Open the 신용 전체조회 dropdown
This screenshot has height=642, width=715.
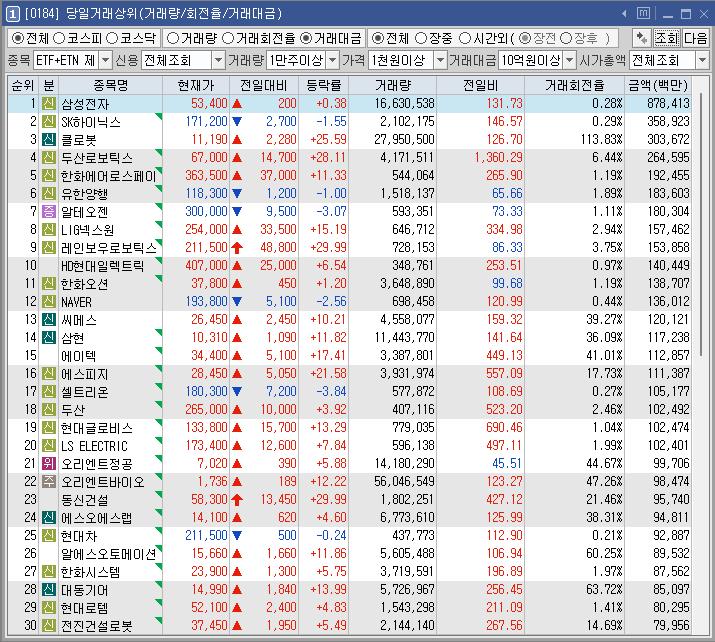point(219,60)
